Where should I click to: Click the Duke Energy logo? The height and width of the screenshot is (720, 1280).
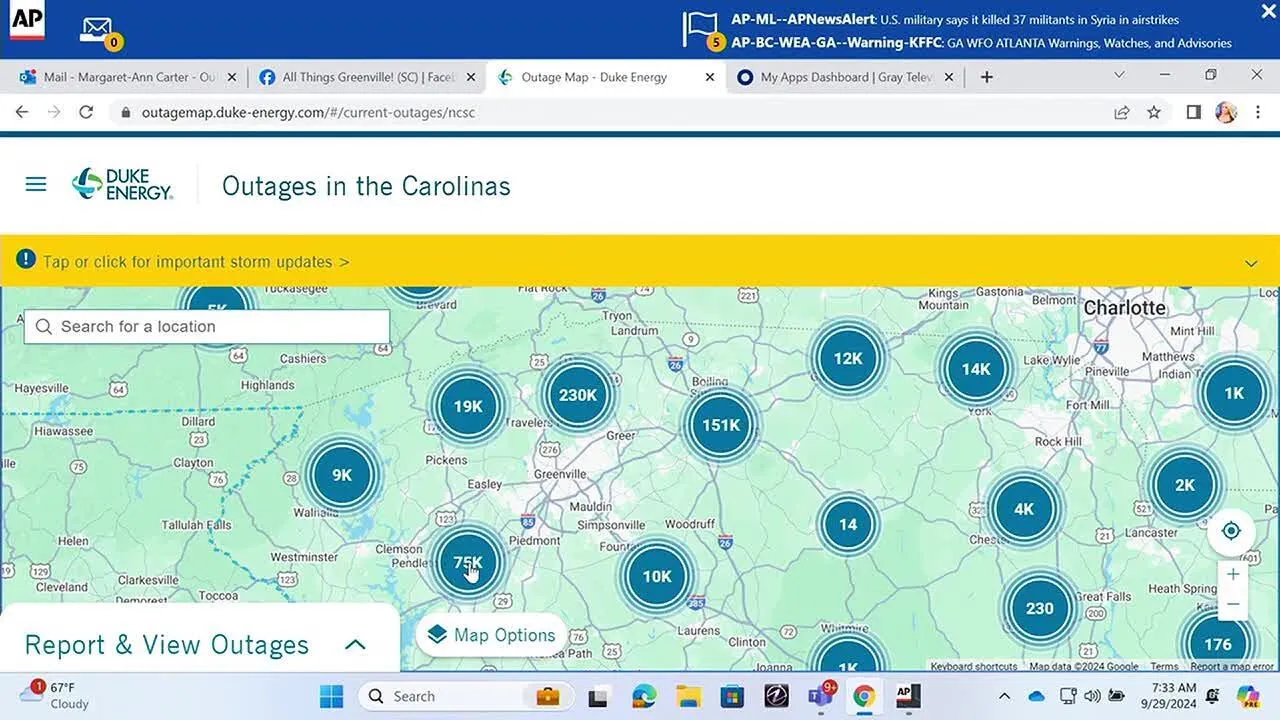(x=122, y=184)
